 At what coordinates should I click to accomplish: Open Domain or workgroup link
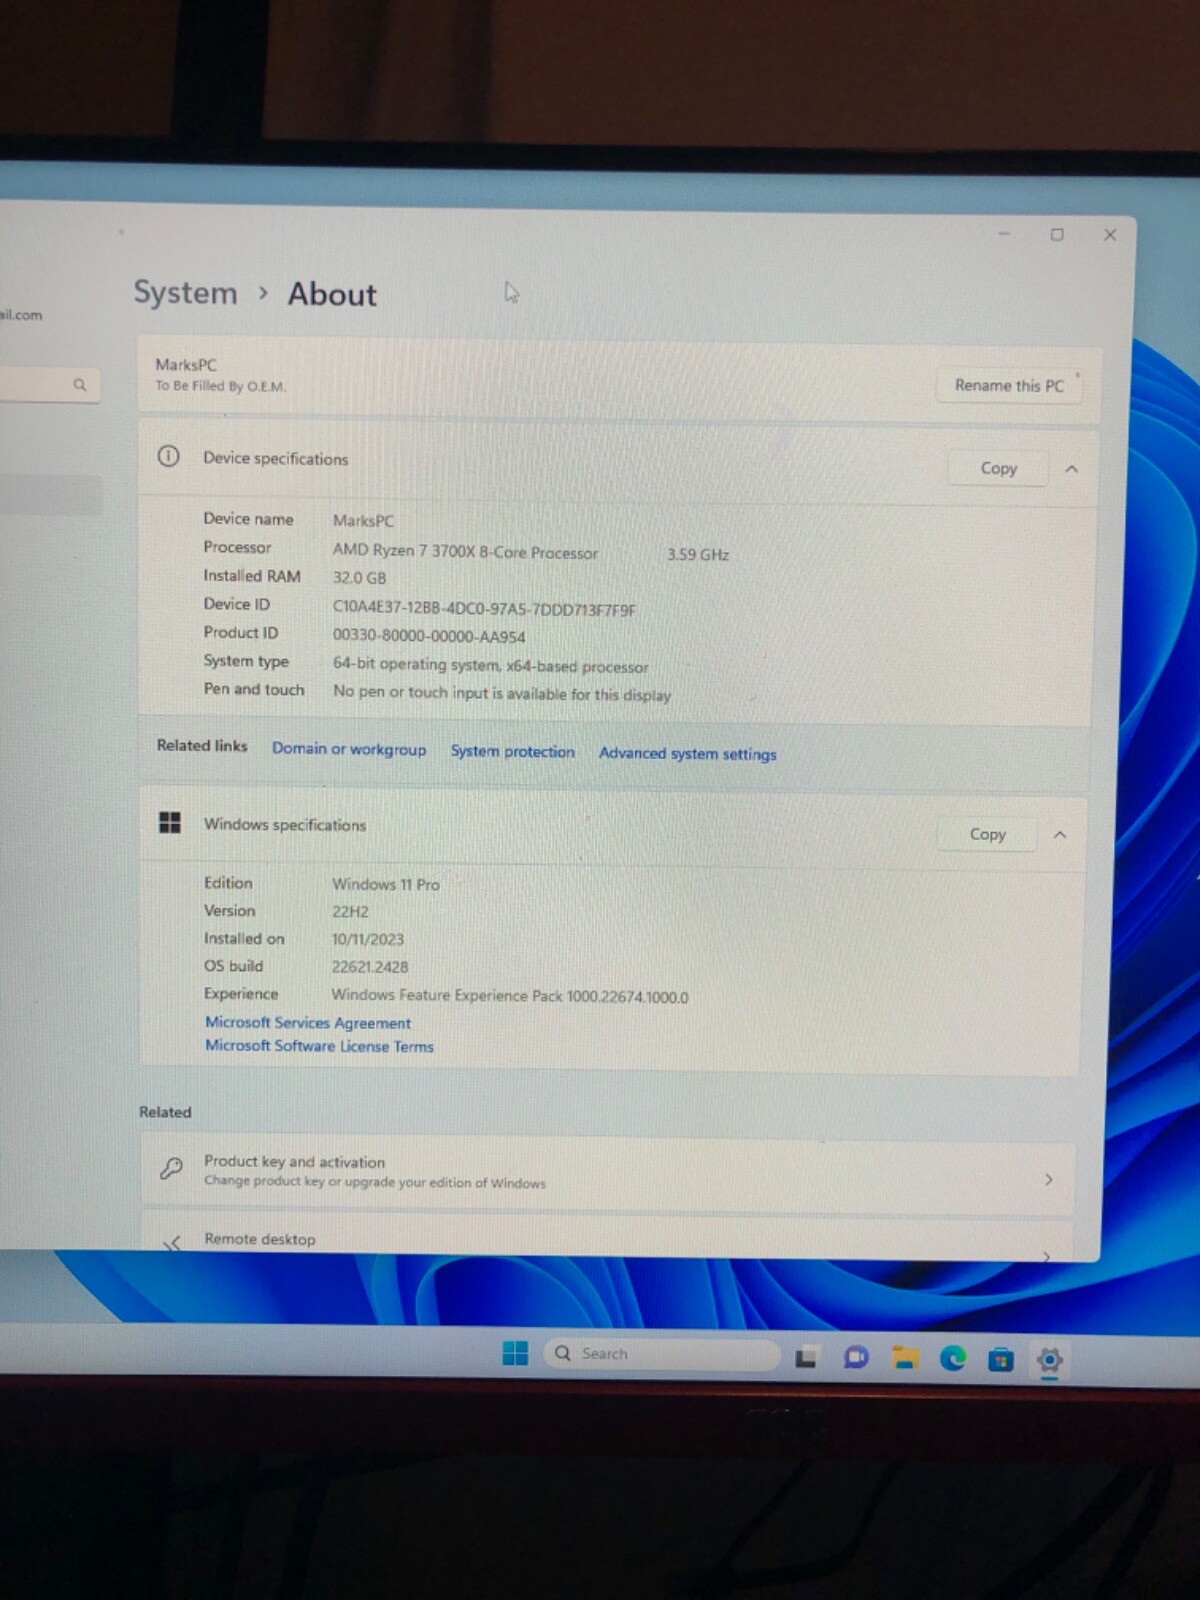point(349,749)
